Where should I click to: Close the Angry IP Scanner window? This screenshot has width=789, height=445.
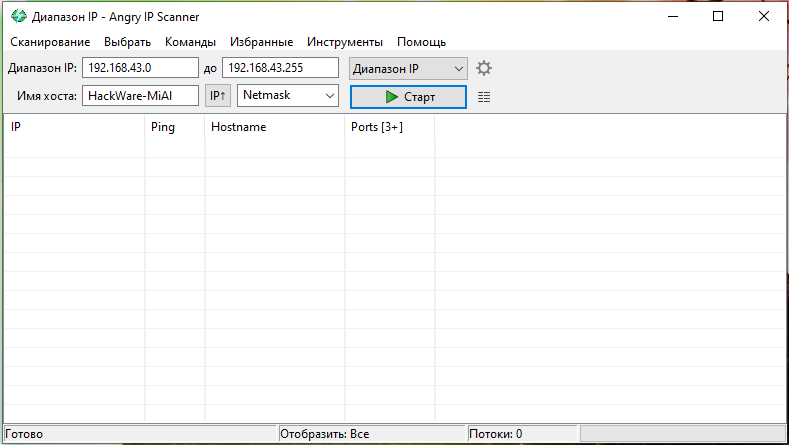click(763, 17)
